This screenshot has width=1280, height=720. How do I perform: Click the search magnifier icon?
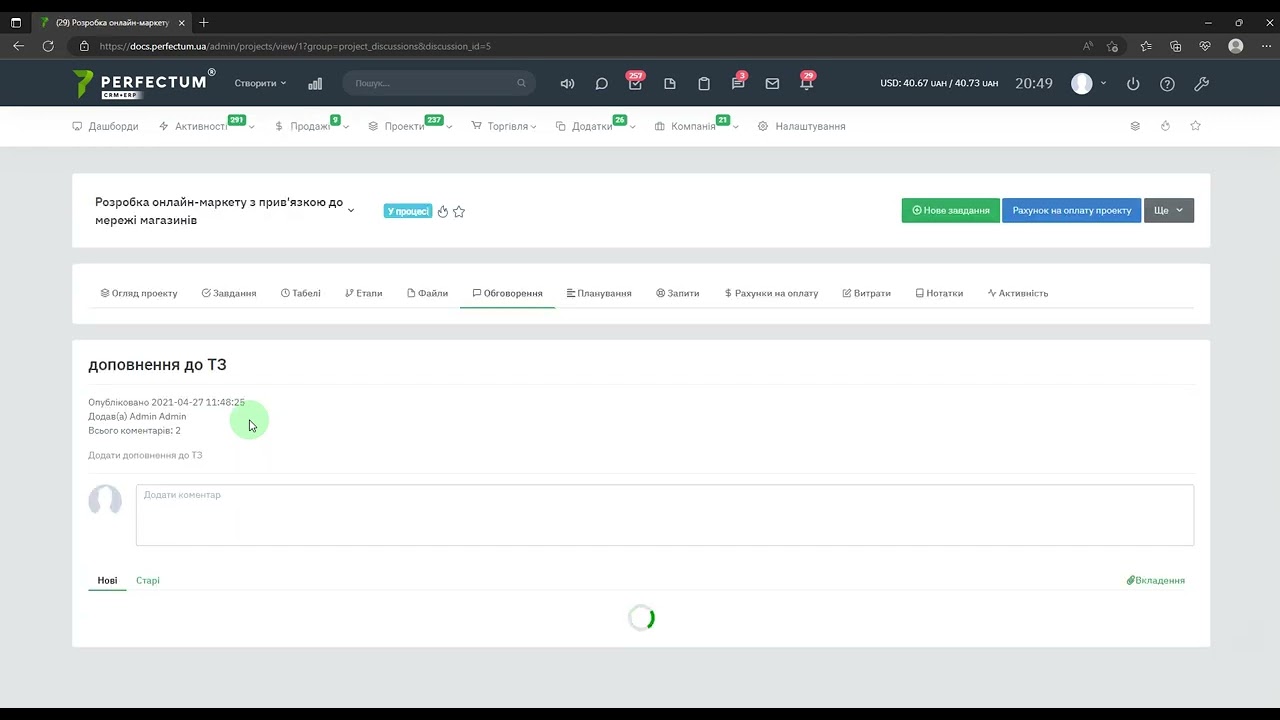coord(521,83)
